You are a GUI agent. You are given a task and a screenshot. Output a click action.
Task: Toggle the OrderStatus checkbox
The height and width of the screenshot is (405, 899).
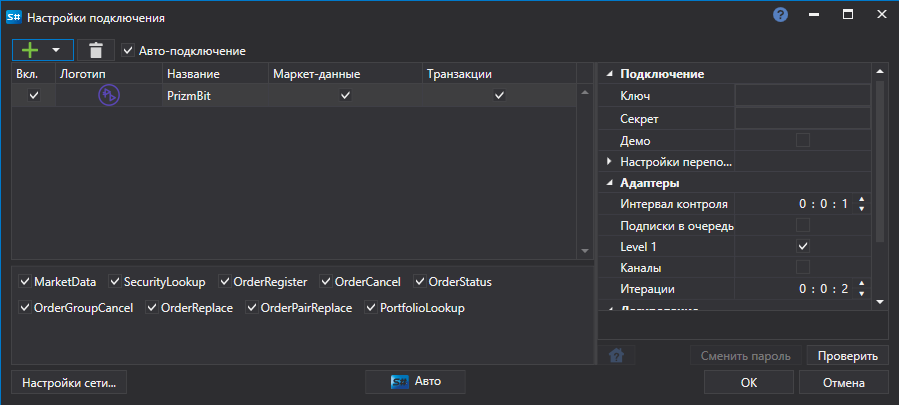420,282
